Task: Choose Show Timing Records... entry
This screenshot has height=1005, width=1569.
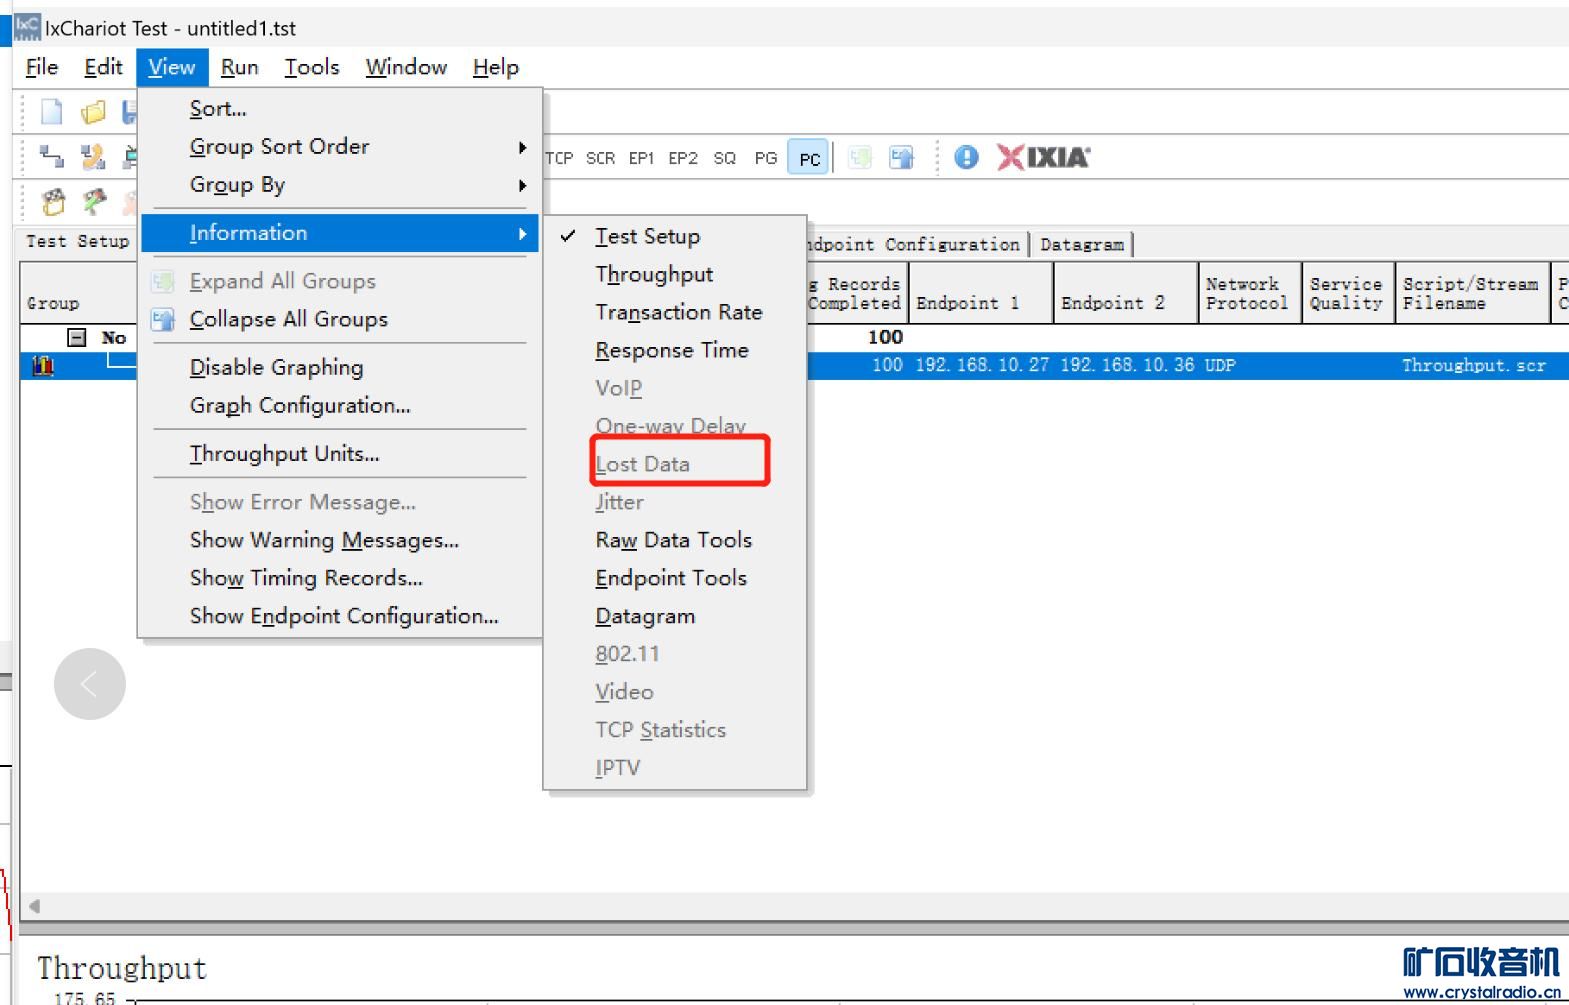Action: pyautogui.click(x=340, y=579)
